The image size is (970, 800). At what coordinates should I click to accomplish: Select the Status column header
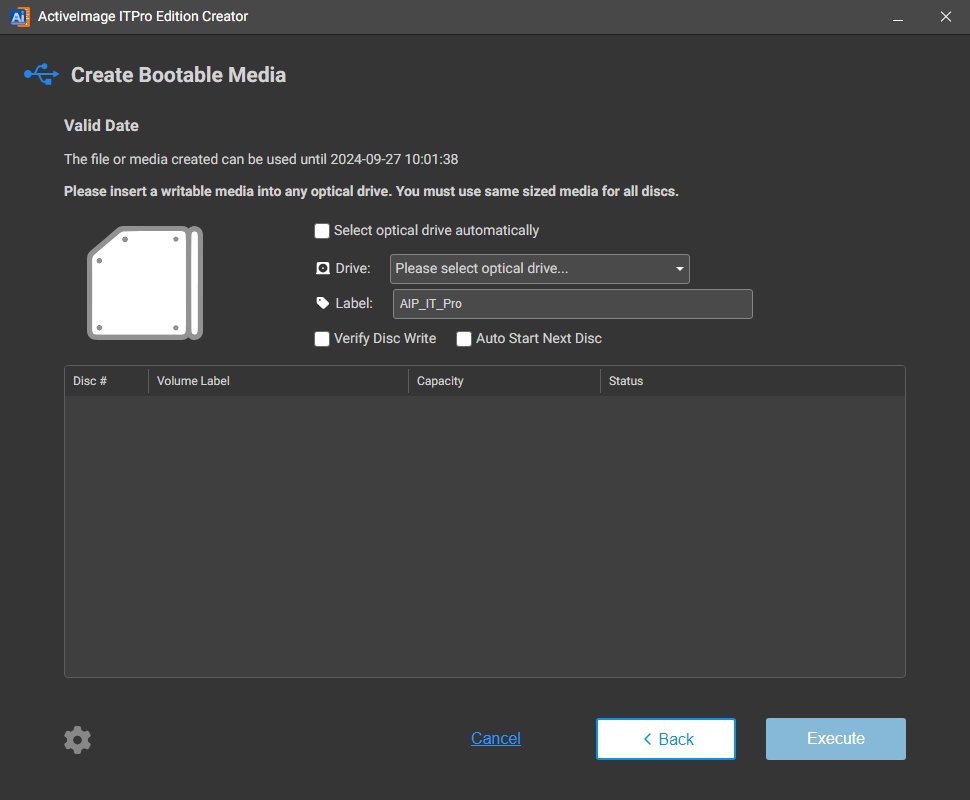(x=752, y=381)
